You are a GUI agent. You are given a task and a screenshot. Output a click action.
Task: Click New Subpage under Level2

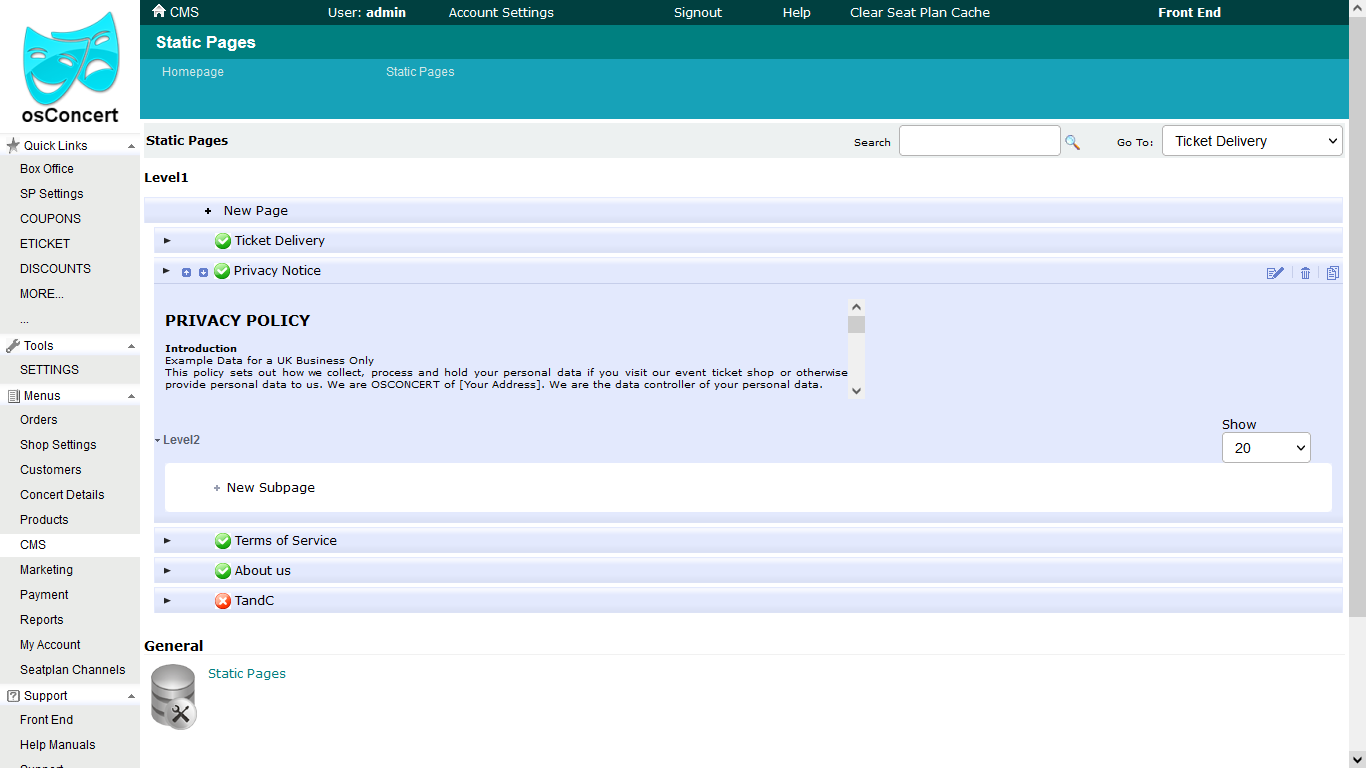coord(270,488)
